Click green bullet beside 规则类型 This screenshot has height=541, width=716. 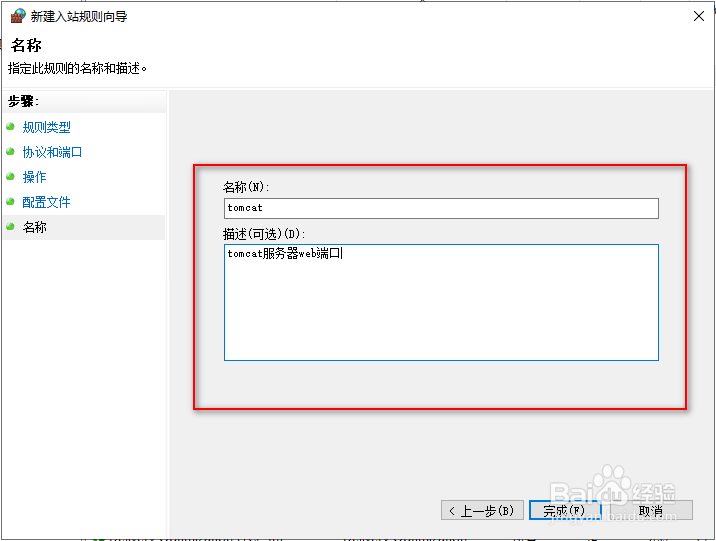pos(11,126)
